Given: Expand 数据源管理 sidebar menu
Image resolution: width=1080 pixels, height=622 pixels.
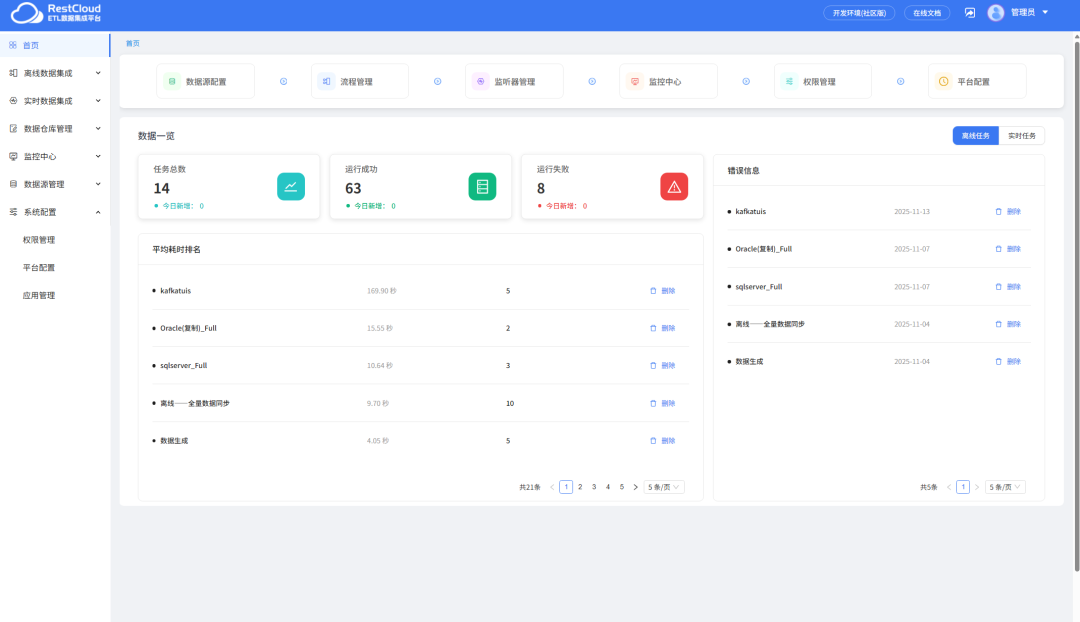Looking at the screenshot, I should [55, 184].
